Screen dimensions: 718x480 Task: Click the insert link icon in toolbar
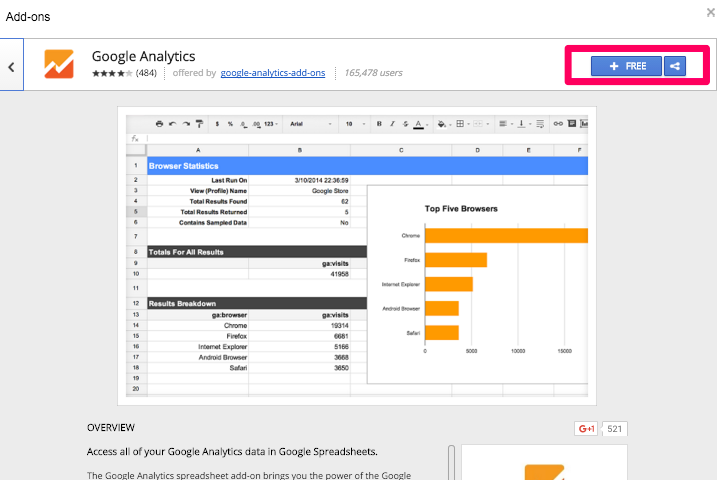[x=555, y=124]
